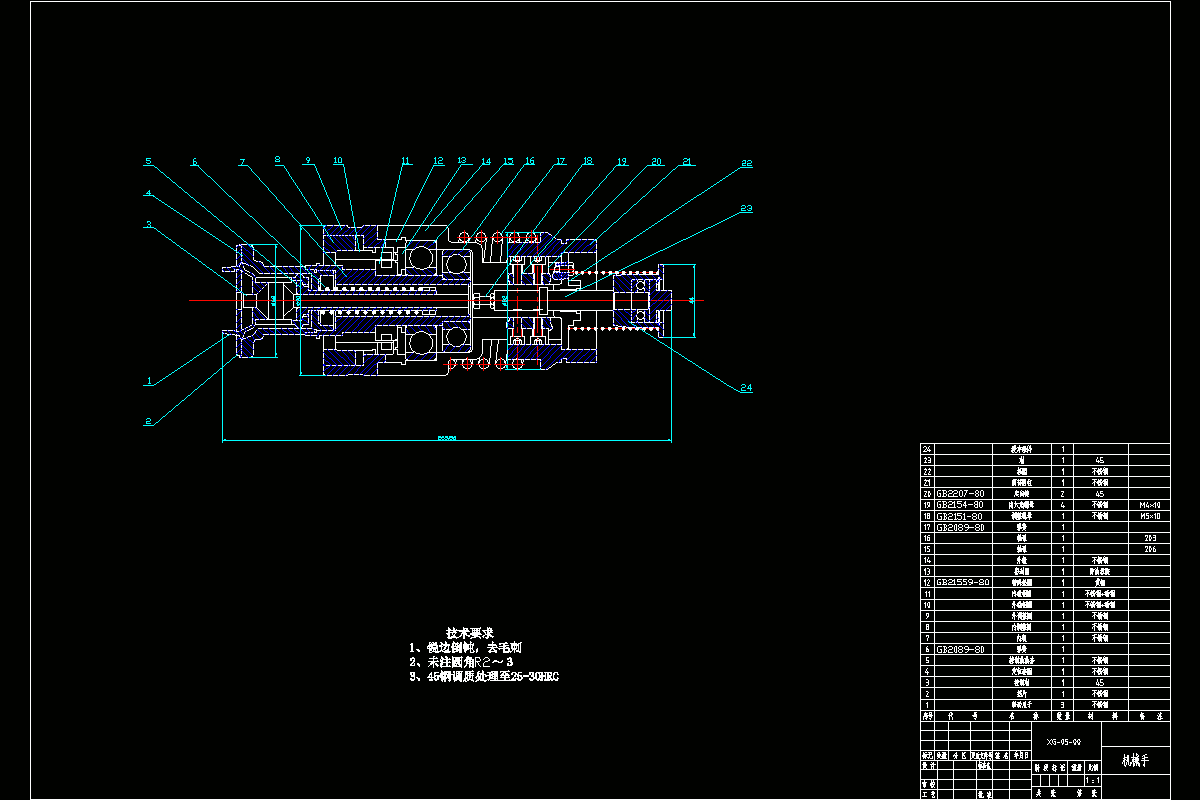Image resolution: width=1200 pixels, height=800 pixels.
Task: Select callout number 19 above the drawing
Action: (x=622, y=161)
